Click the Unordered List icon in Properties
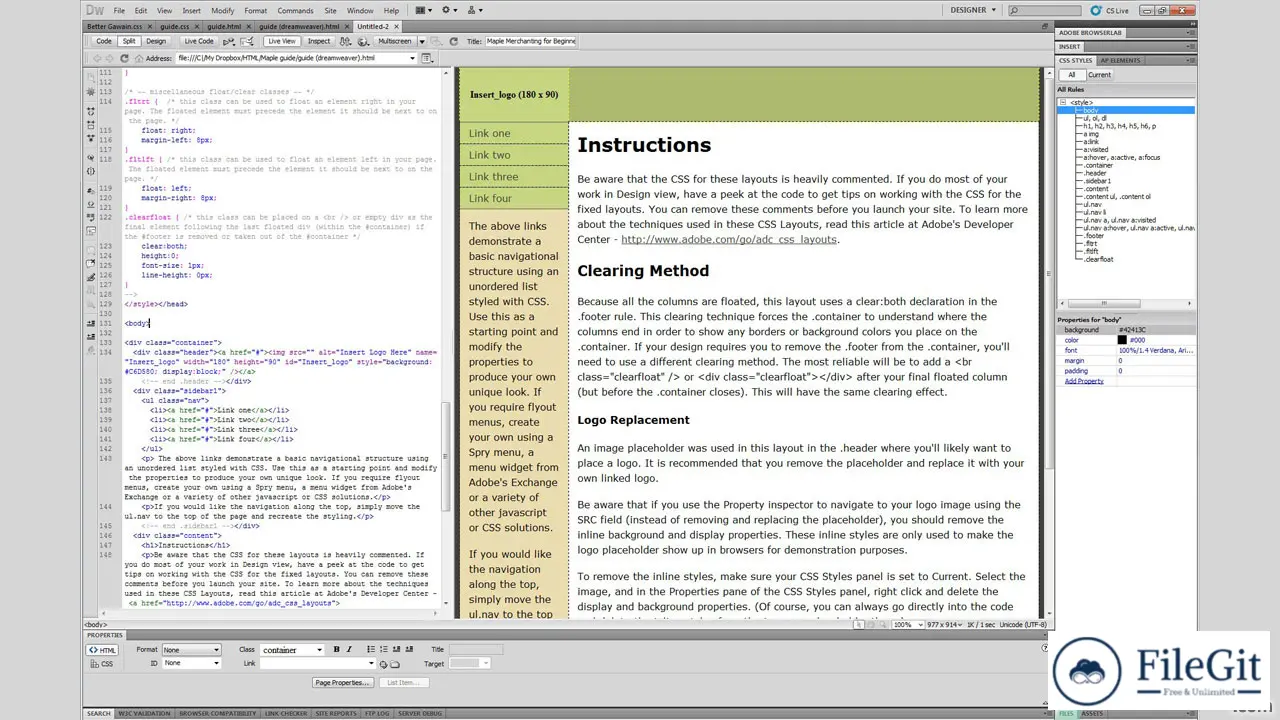Image resolution: width=1280 pixels, height=720 pixels. pyautogui.click(x=371, y=649)
